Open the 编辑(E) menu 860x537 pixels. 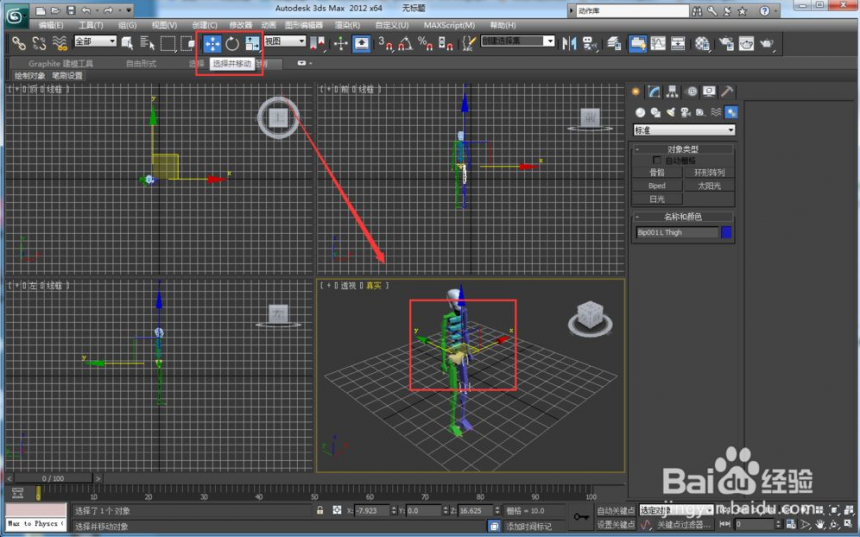50,25
